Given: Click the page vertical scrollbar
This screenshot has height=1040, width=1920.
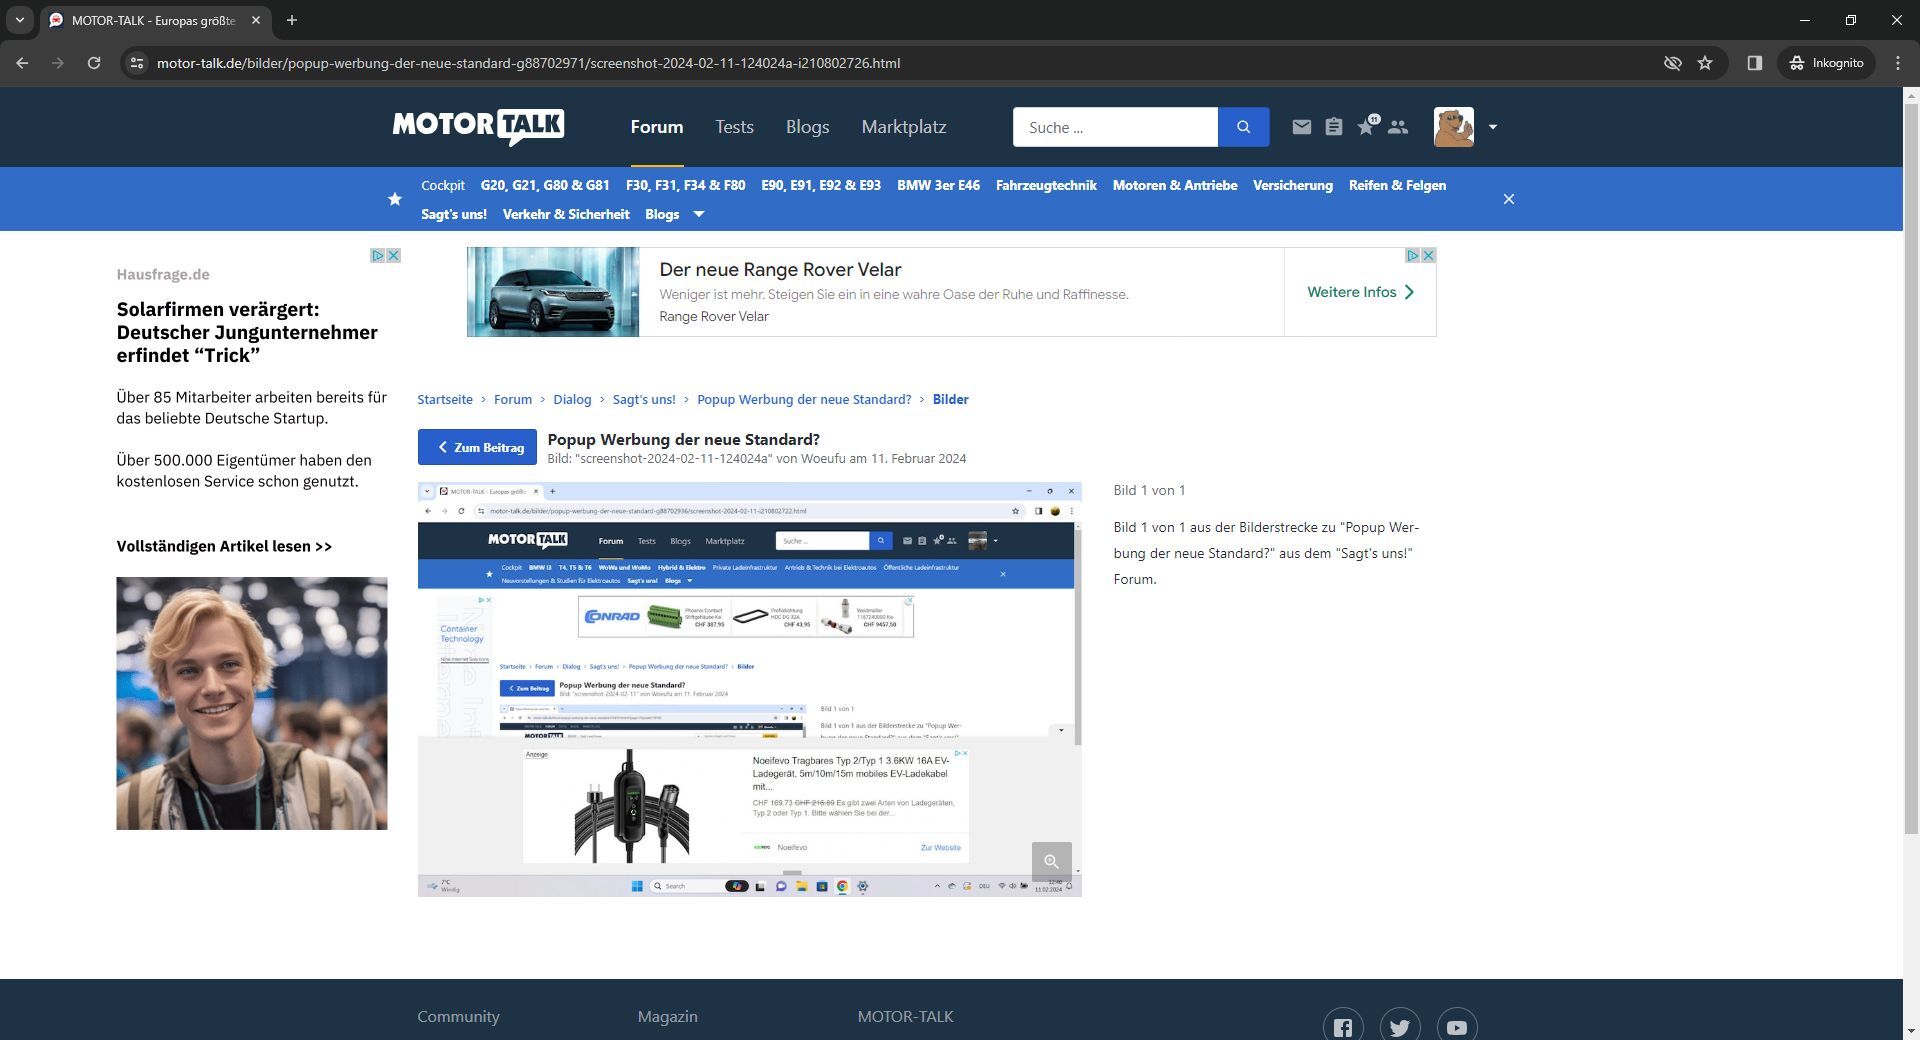Looking at the screenshot, I should (1911, 467).
